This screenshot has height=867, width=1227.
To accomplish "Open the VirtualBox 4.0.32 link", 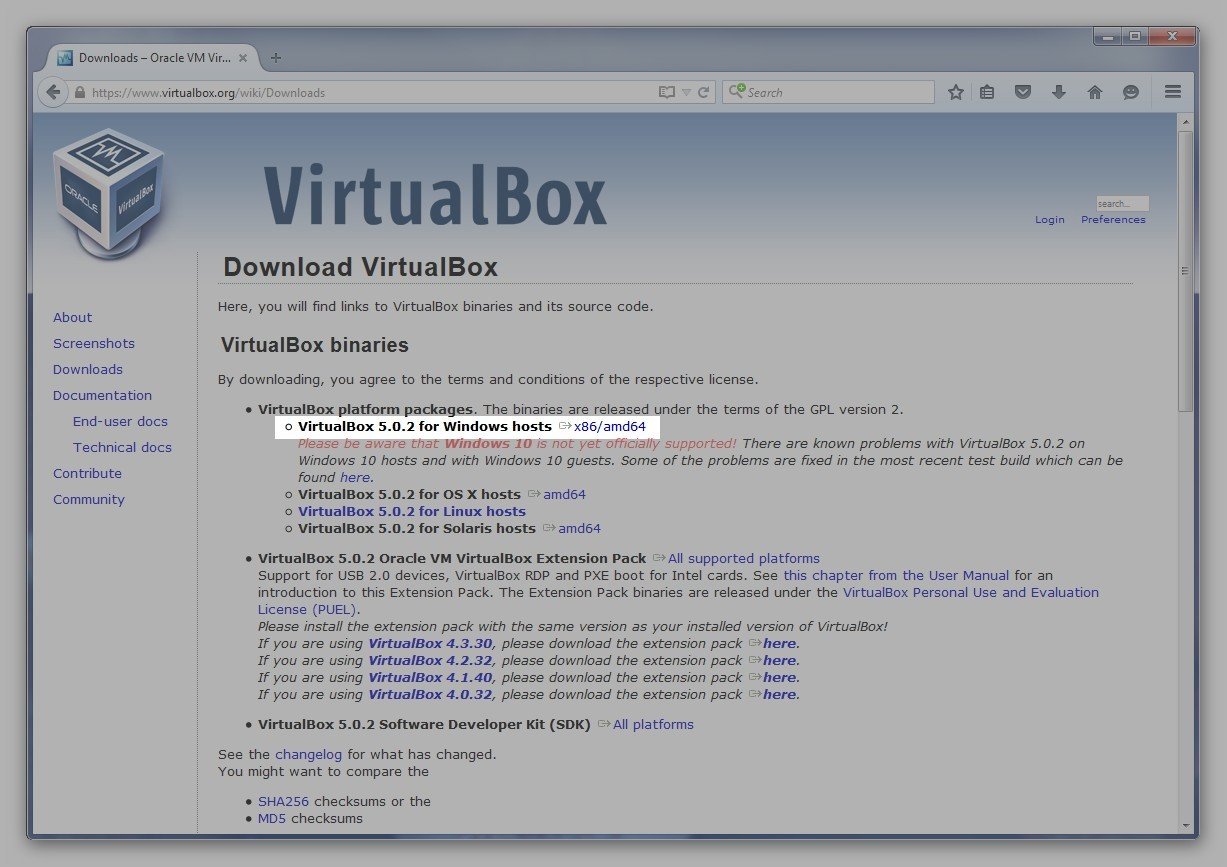I will [x=431, y=694].
